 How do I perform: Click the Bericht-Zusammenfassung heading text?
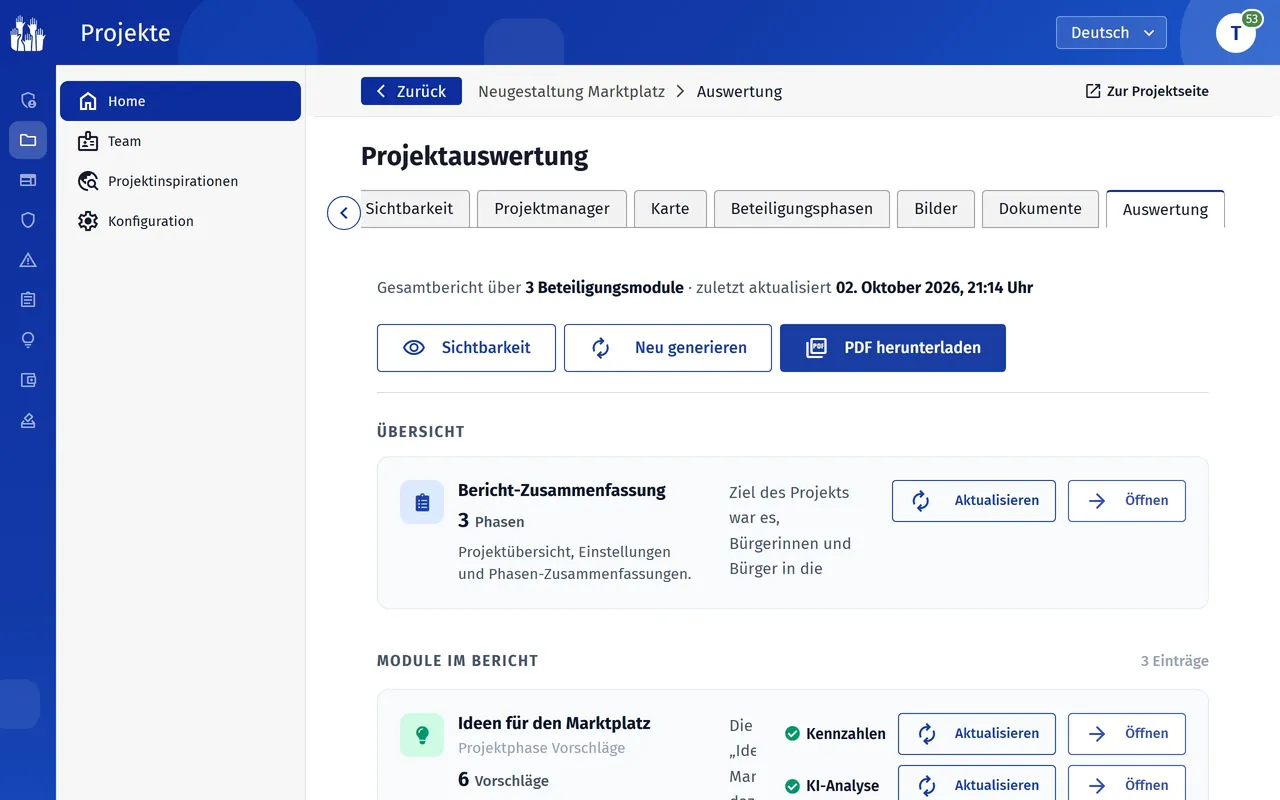click(562, 490)
